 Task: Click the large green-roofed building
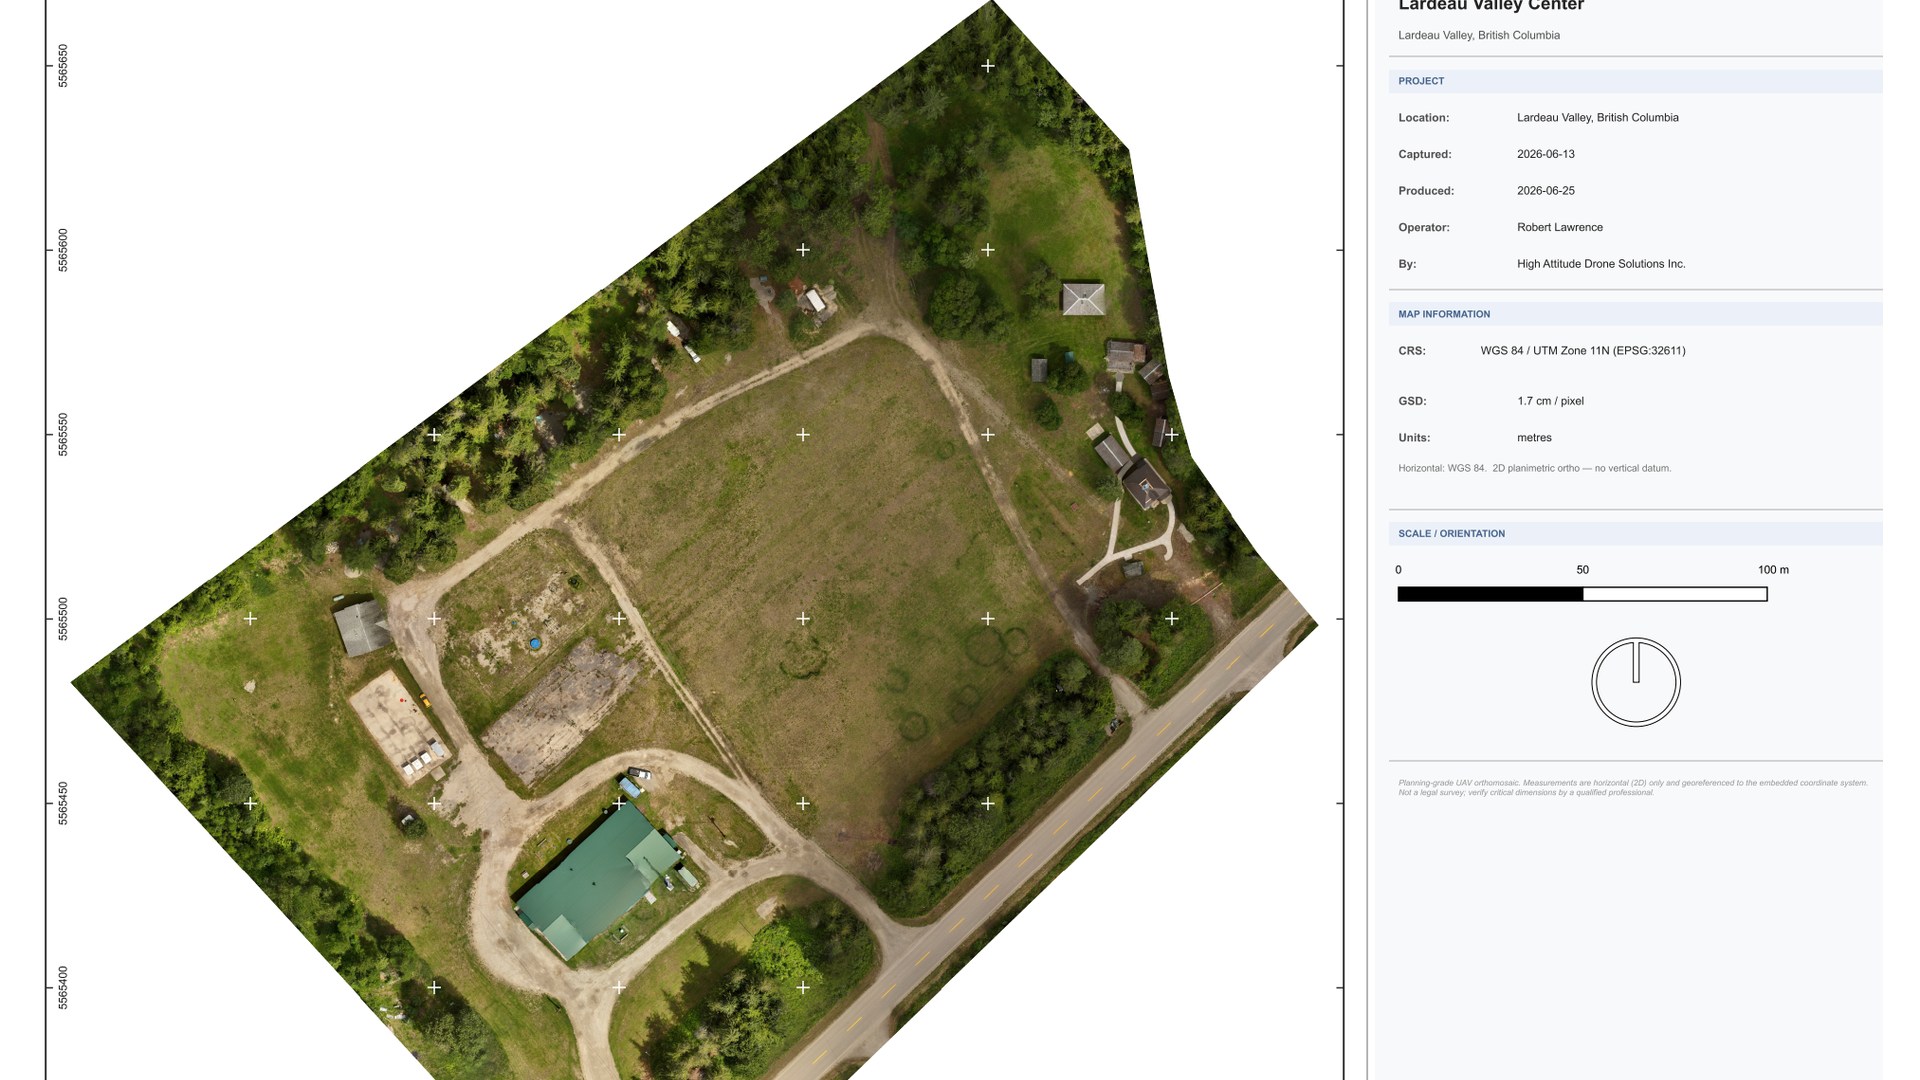(x=599, y=879)
